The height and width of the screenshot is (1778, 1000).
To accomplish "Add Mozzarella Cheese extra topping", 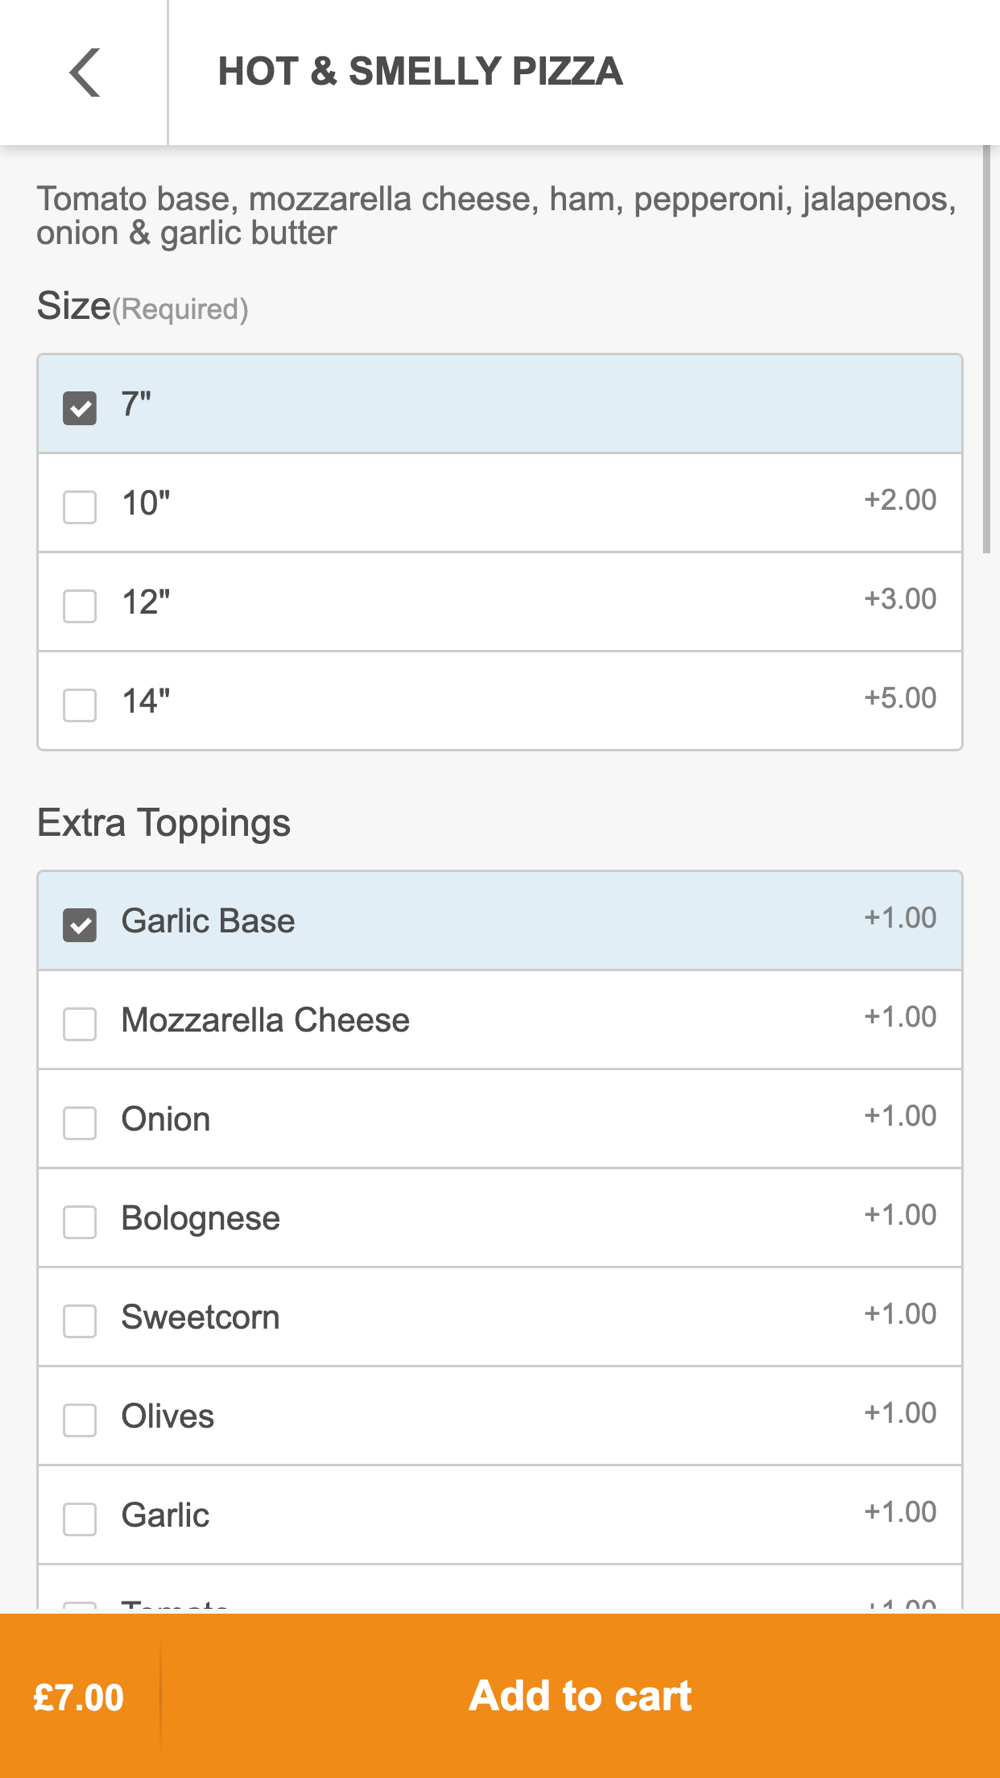I will [80, 1023].
